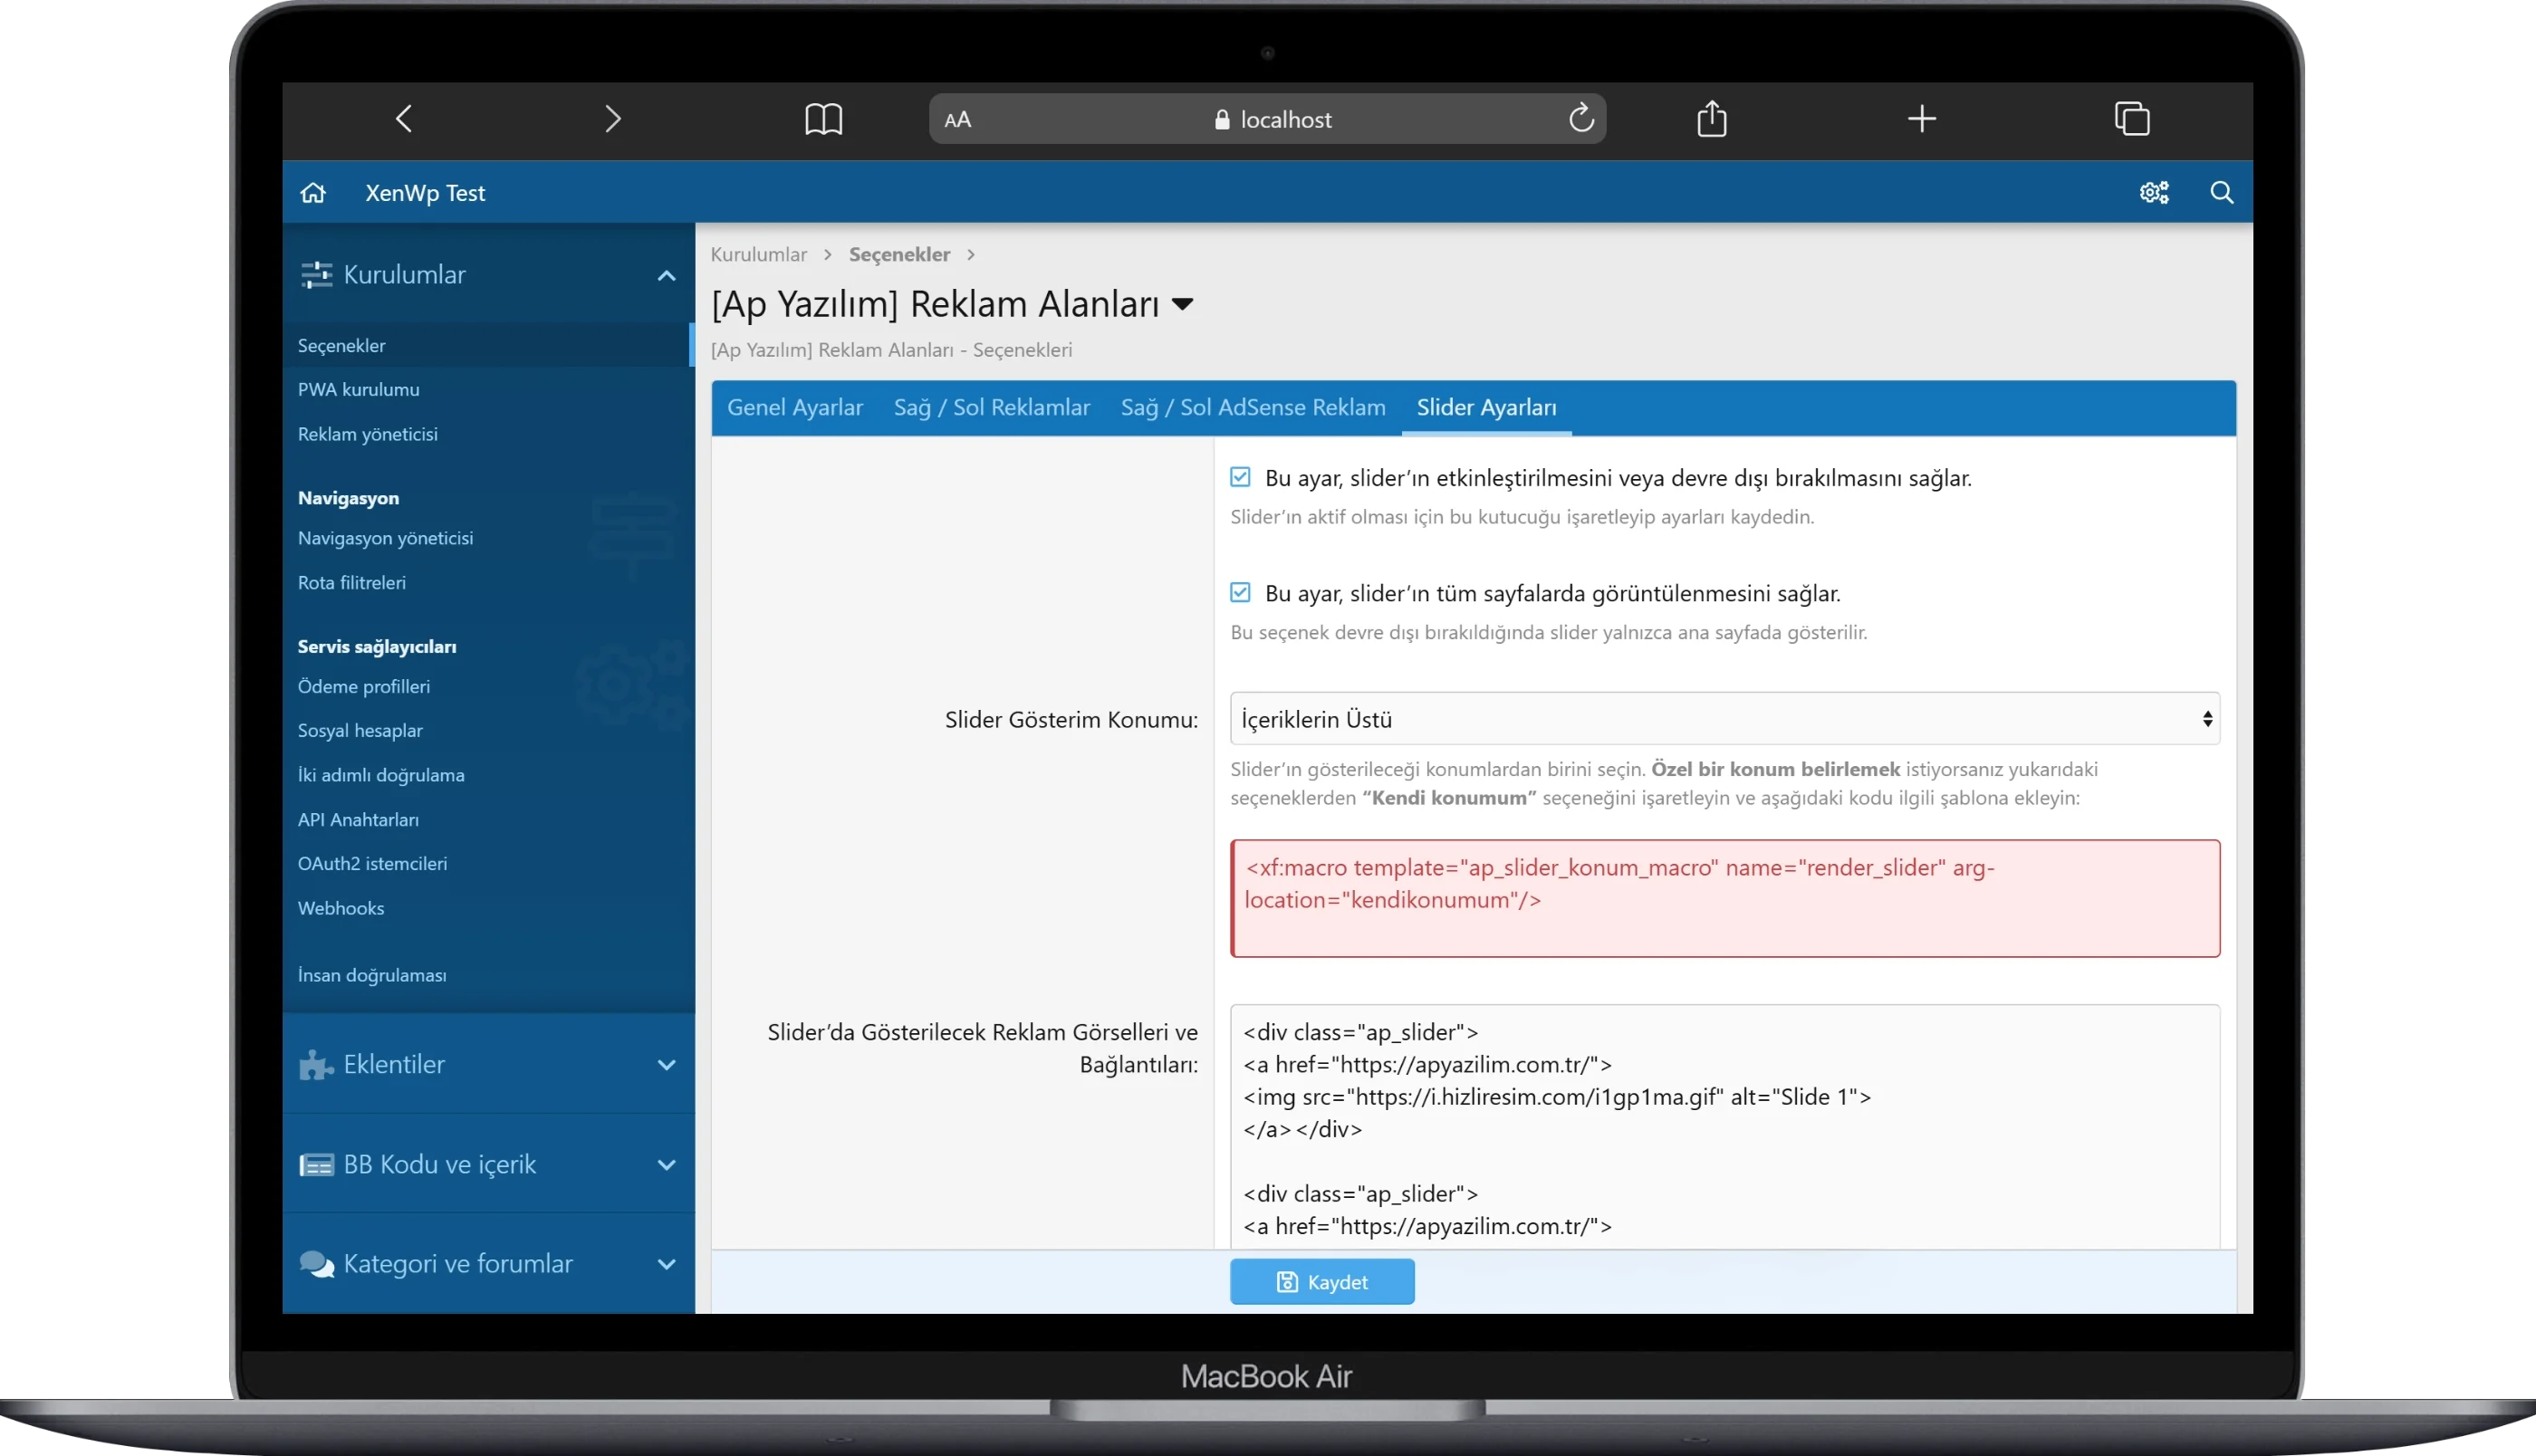Screen dimensions: 2536x1456
Task: Switch to Genel Ayarlar tab
Action: (x=794, y=408)
